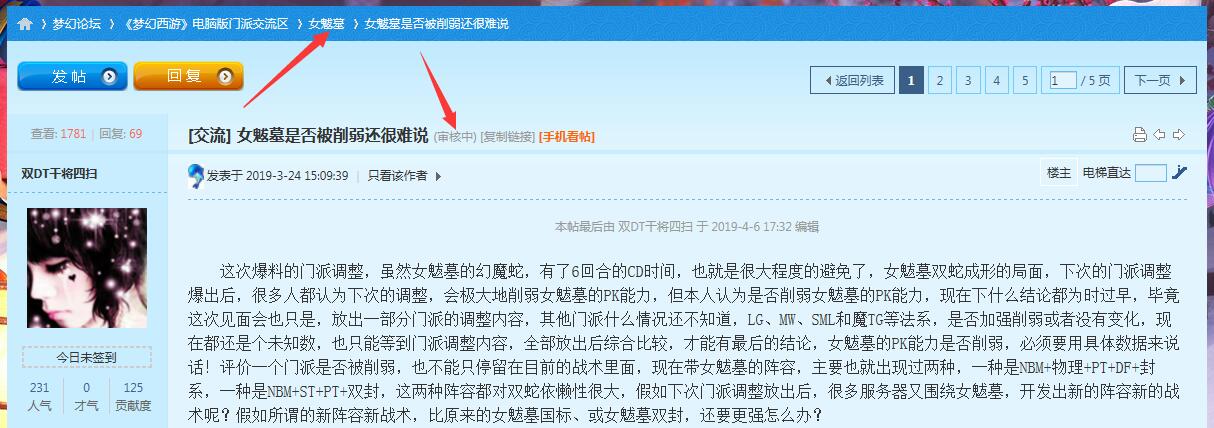Return to list via 返回列表

point(851,80)
